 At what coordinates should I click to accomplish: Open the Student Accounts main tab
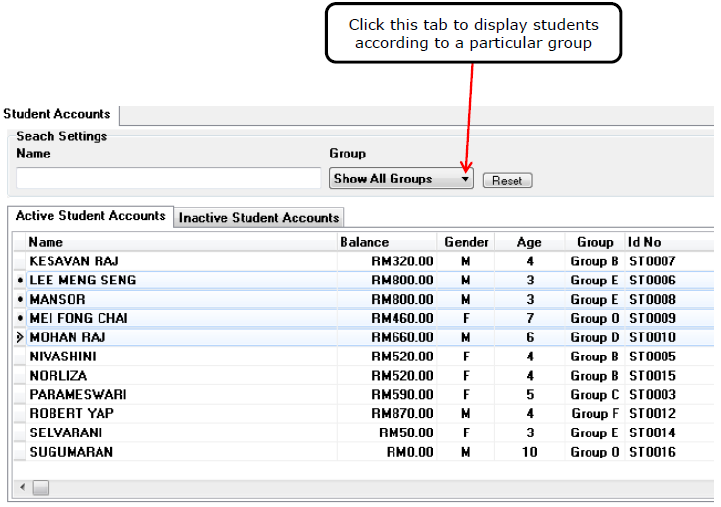point(57,114)
